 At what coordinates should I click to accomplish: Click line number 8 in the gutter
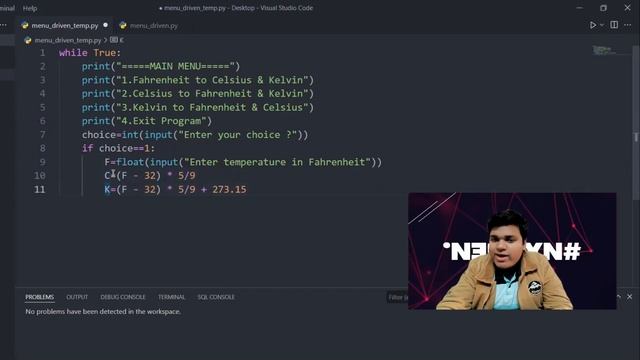pyautogui.click(x=42, y=148)
